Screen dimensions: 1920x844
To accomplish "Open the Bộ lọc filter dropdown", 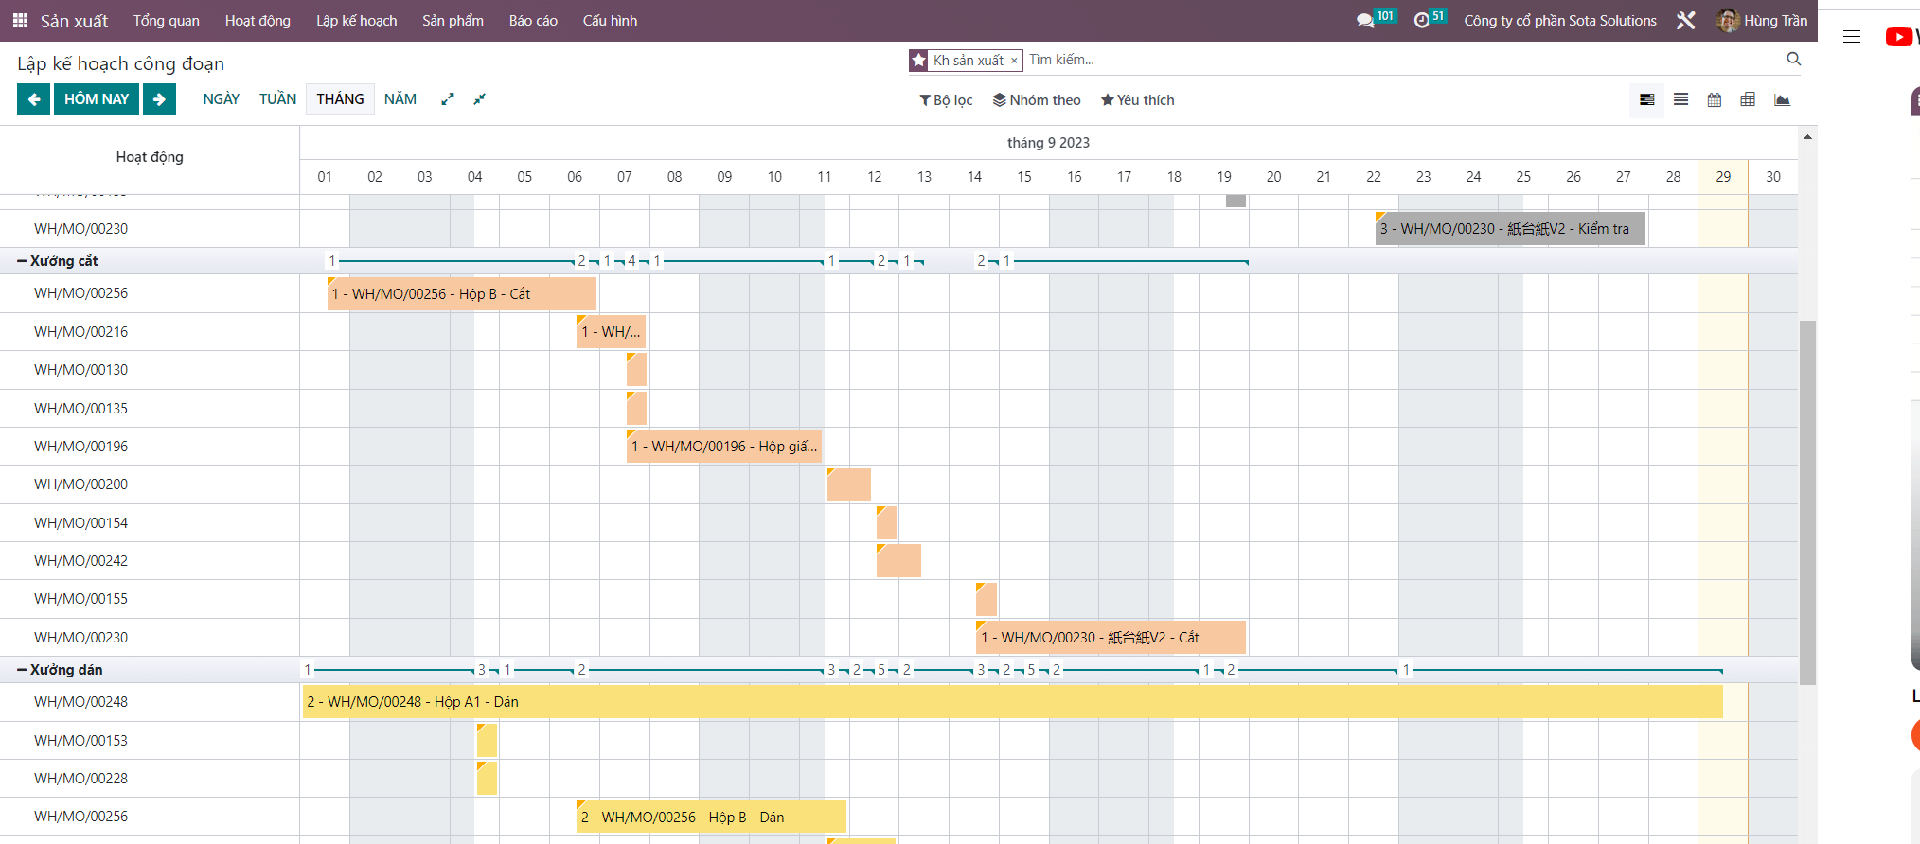I will pyautogui.click(x=946, y=100).
